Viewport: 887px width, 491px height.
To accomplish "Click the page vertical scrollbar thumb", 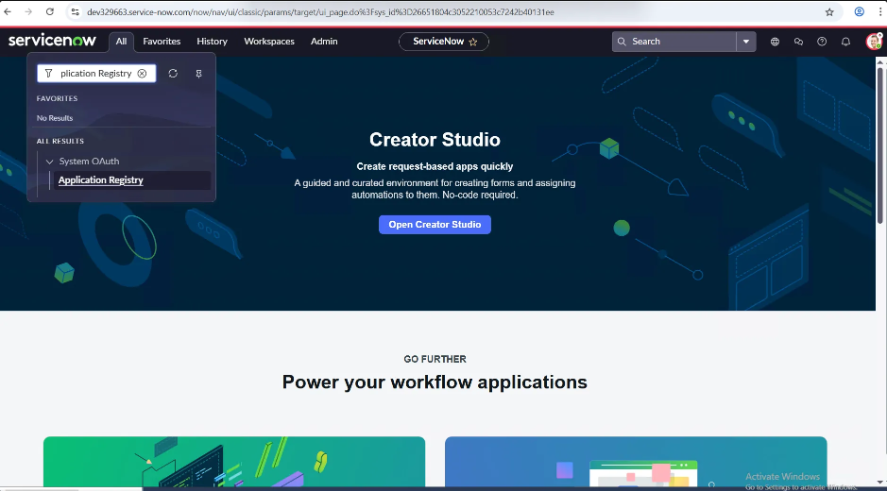I will [881, 146].
